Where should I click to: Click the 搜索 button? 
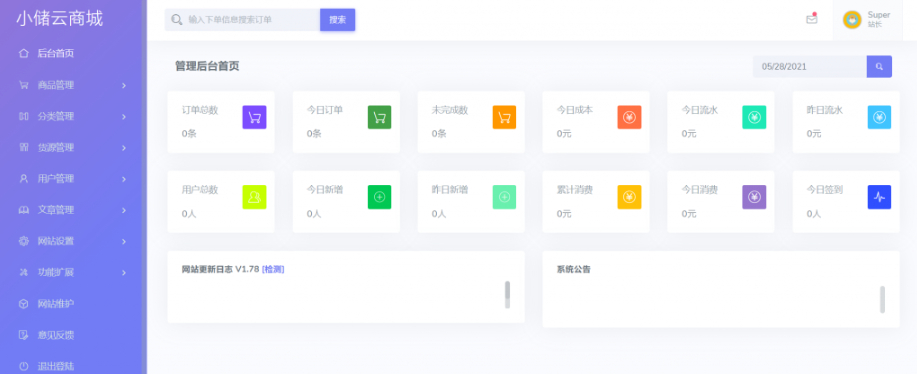click(x=337, y=19)
